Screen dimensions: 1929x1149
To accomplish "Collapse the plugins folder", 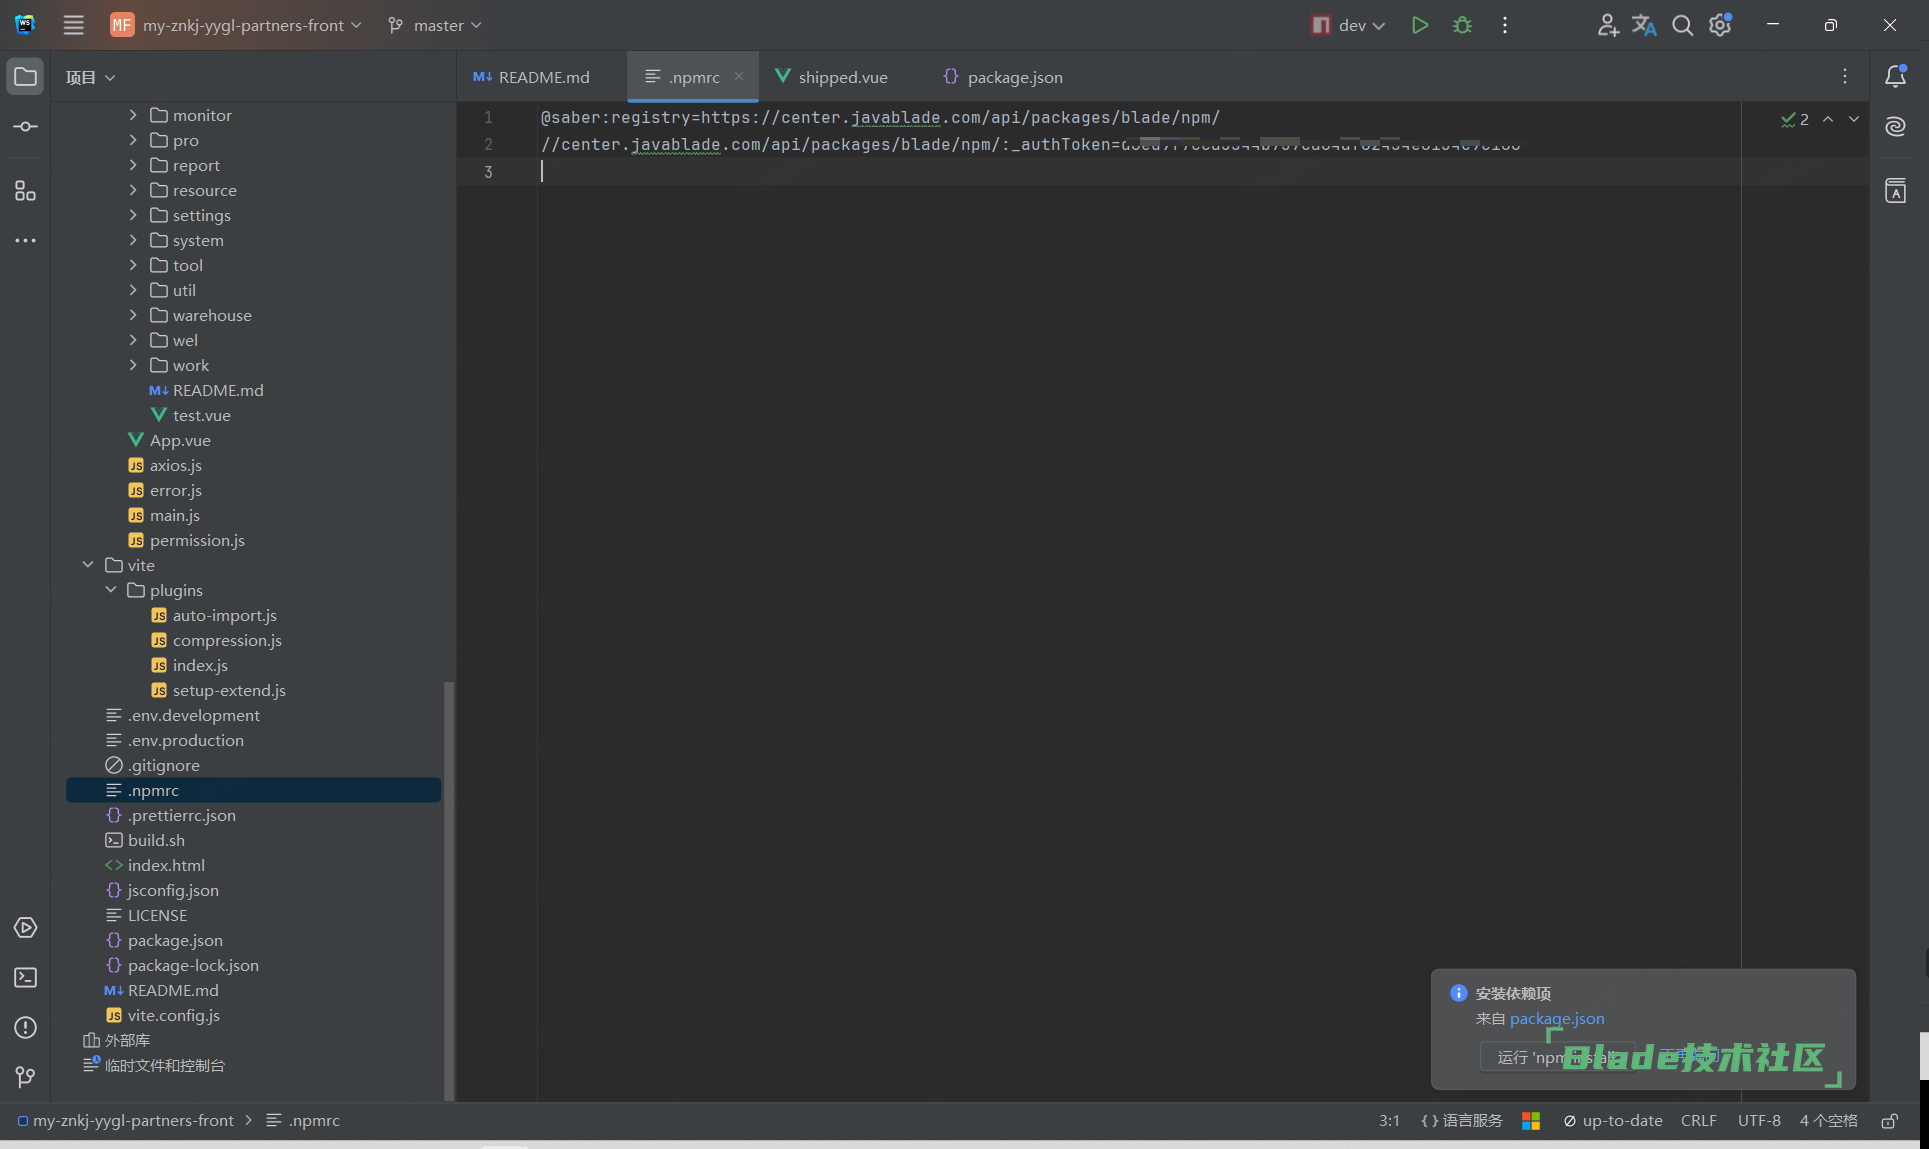I will (x=111, y=590).
